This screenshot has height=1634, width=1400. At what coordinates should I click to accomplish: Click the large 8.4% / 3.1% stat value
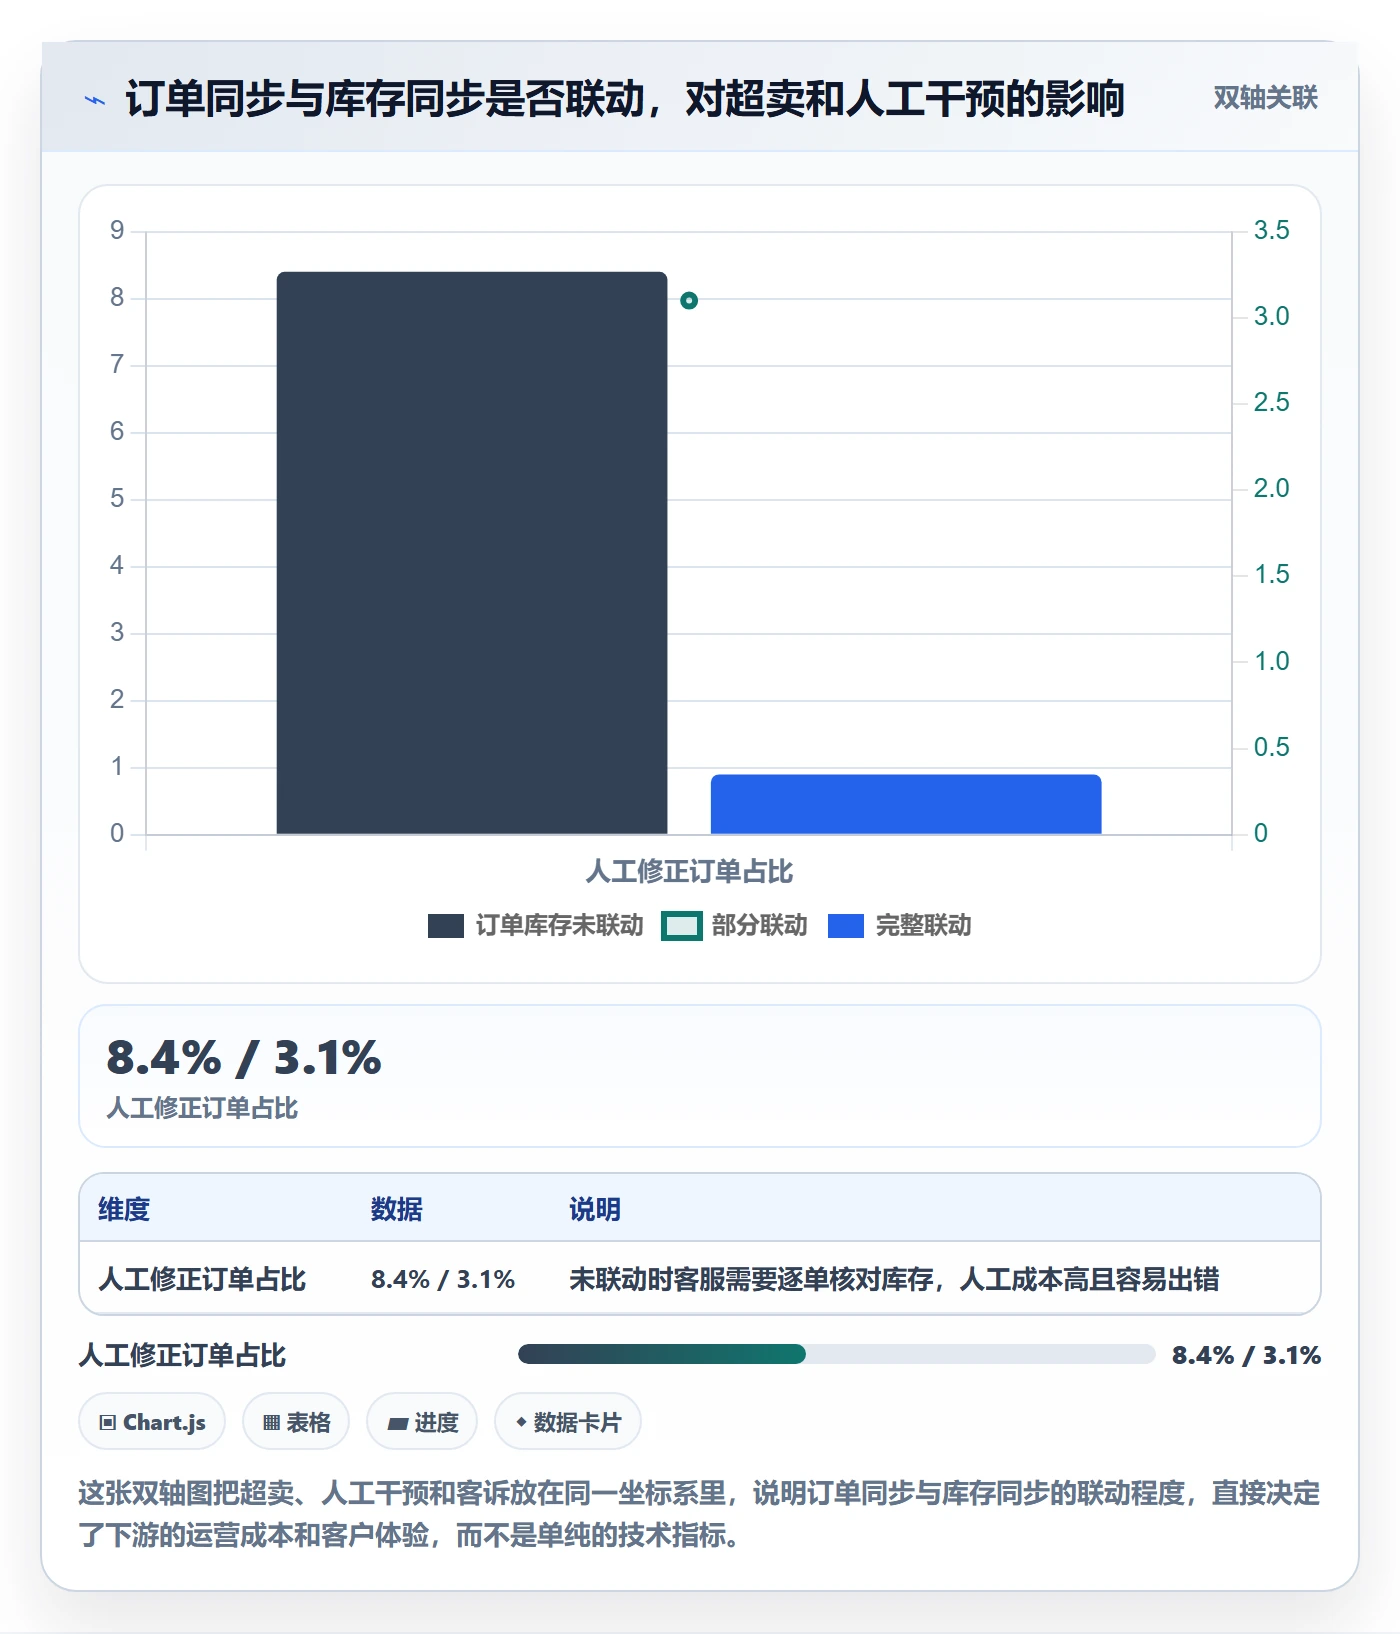tap(244, 1057)
